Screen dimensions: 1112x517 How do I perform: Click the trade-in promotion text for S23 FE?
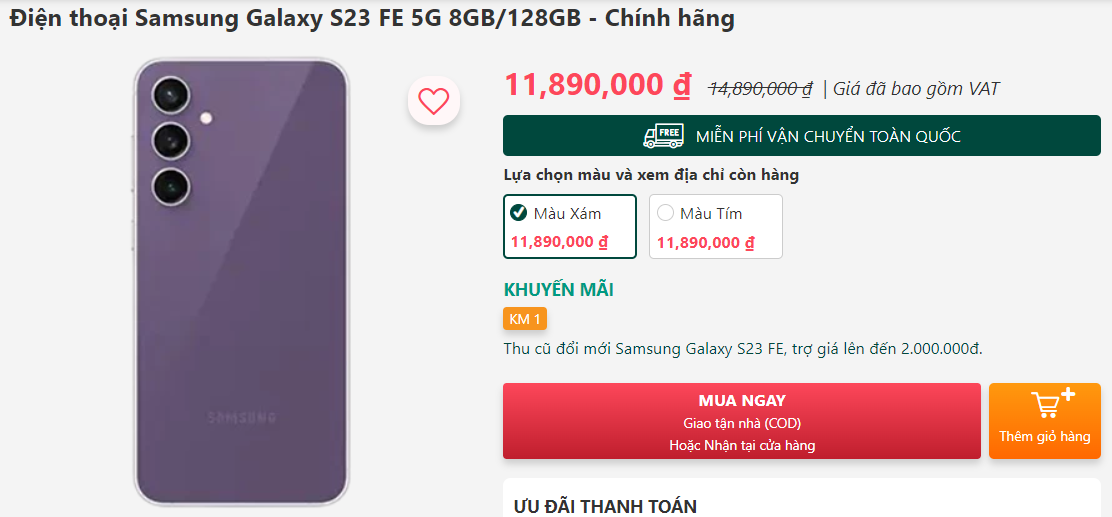point(743,349)
